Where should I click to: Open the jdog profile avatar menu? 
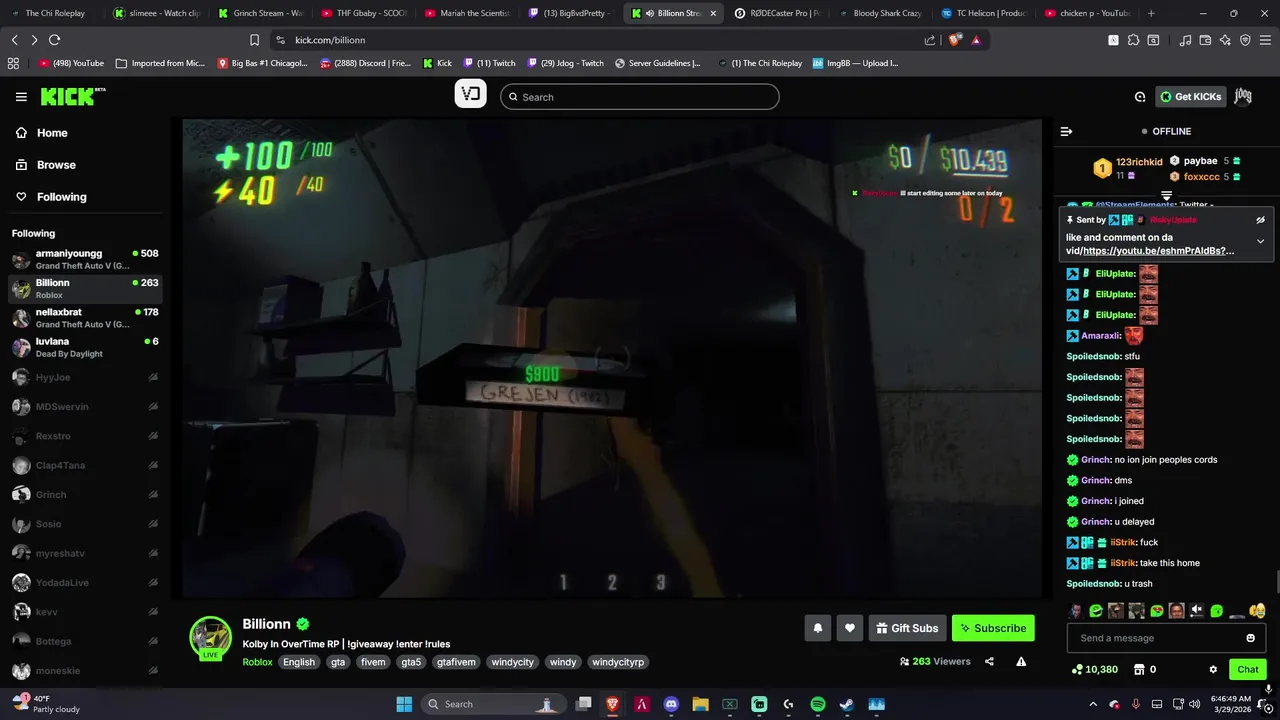click(x=1243, y=97)
